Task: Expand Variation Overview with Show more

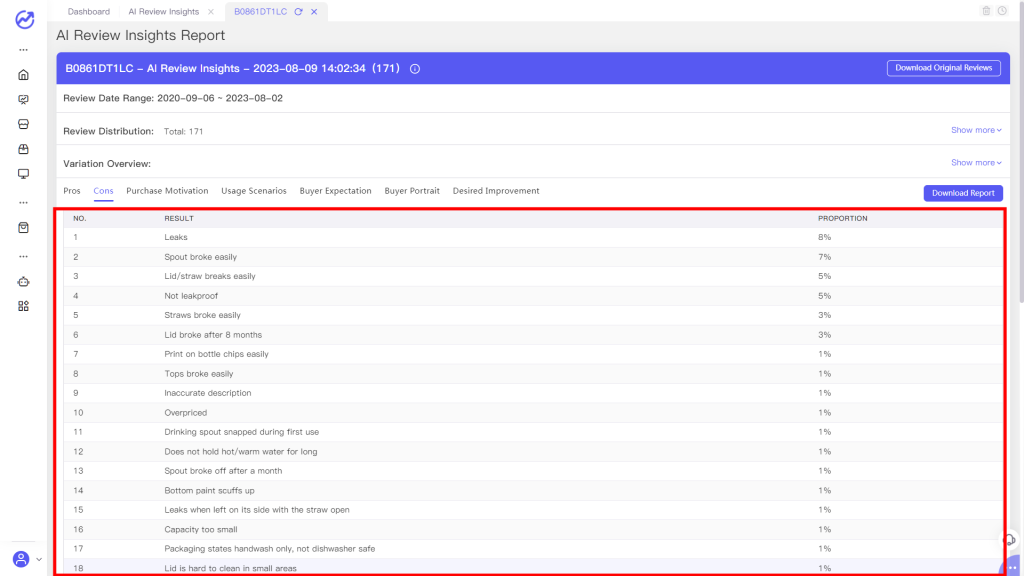Action: pos(976,162)
